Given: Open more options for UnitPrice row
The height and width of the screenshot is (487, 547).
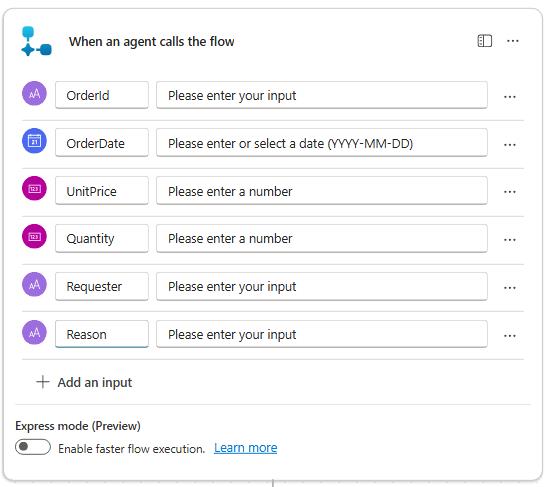Looking at the screenshot, I should point(510,192).
